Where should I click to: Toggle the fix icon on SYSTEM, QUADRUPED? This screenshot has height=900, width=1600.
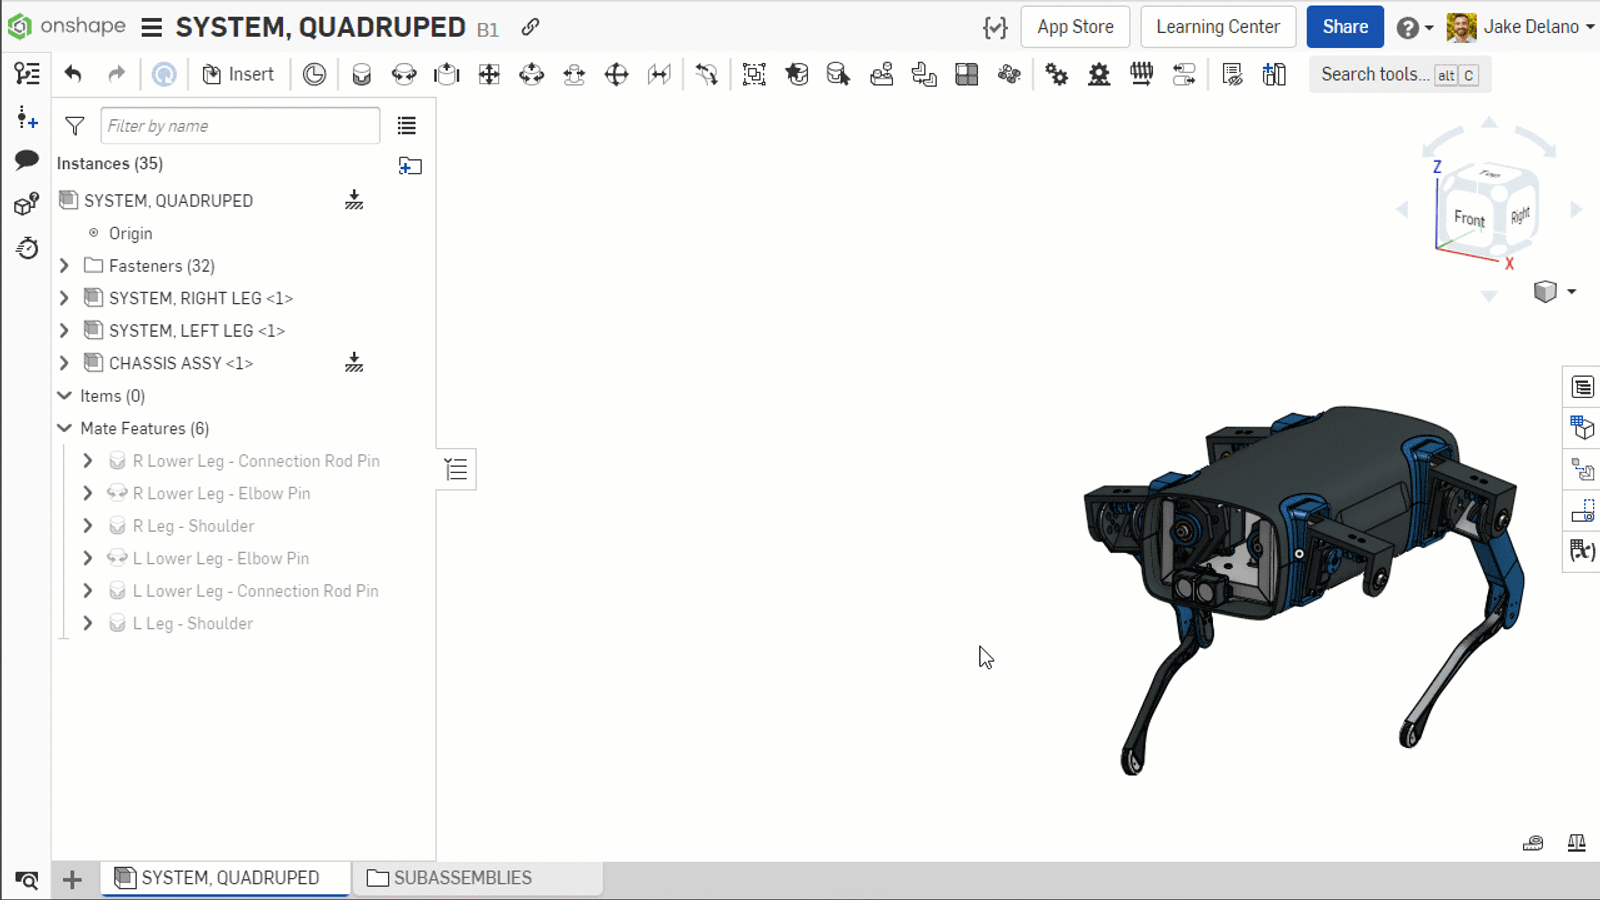[x=354, y=200]
